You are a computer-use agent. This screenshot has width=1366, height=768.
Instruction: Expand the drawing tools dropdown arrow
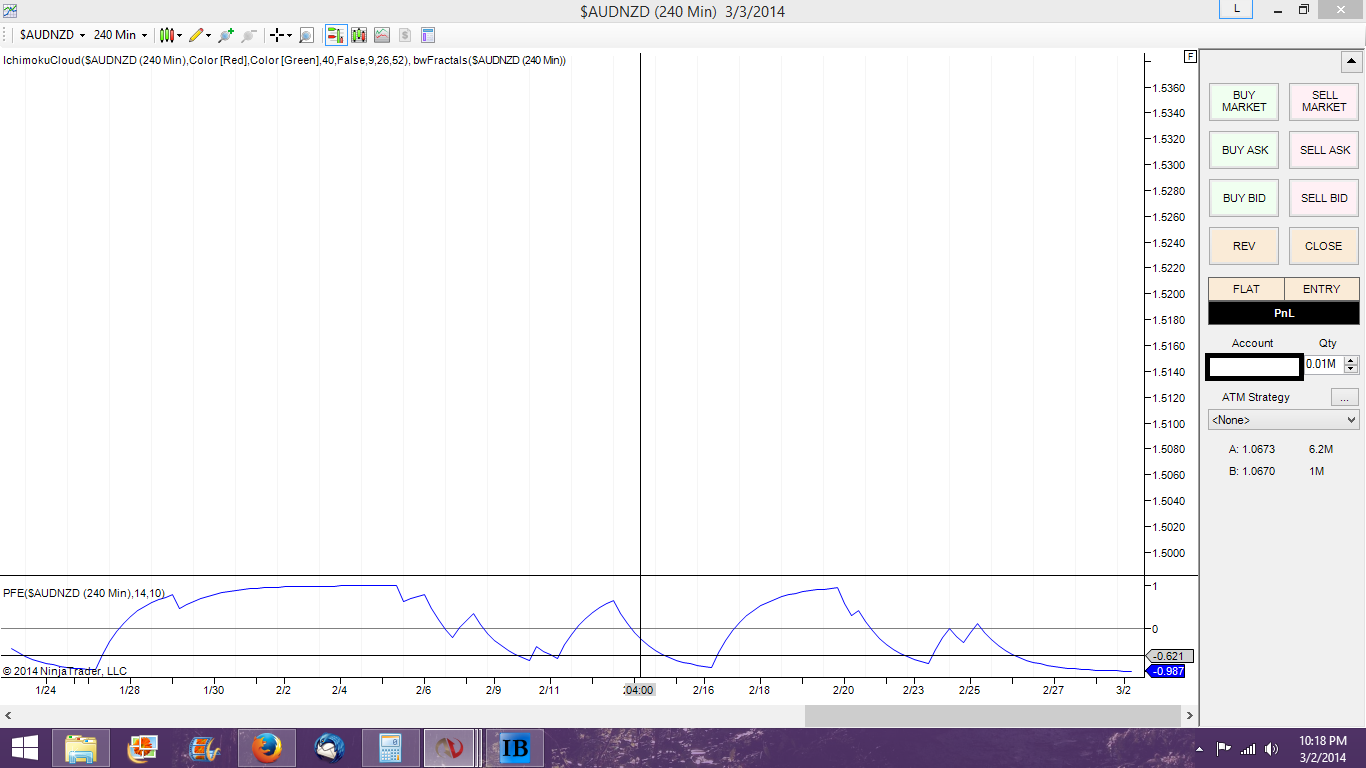[x=208, y=35]
